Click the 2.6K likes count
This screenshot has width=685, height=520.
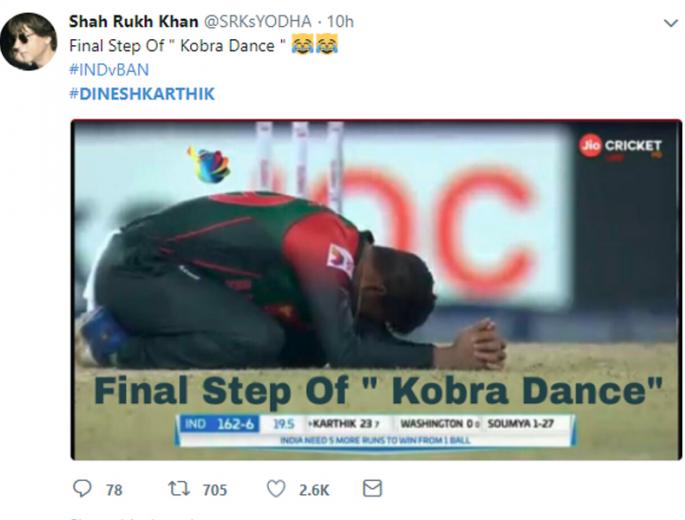[313, 490]
